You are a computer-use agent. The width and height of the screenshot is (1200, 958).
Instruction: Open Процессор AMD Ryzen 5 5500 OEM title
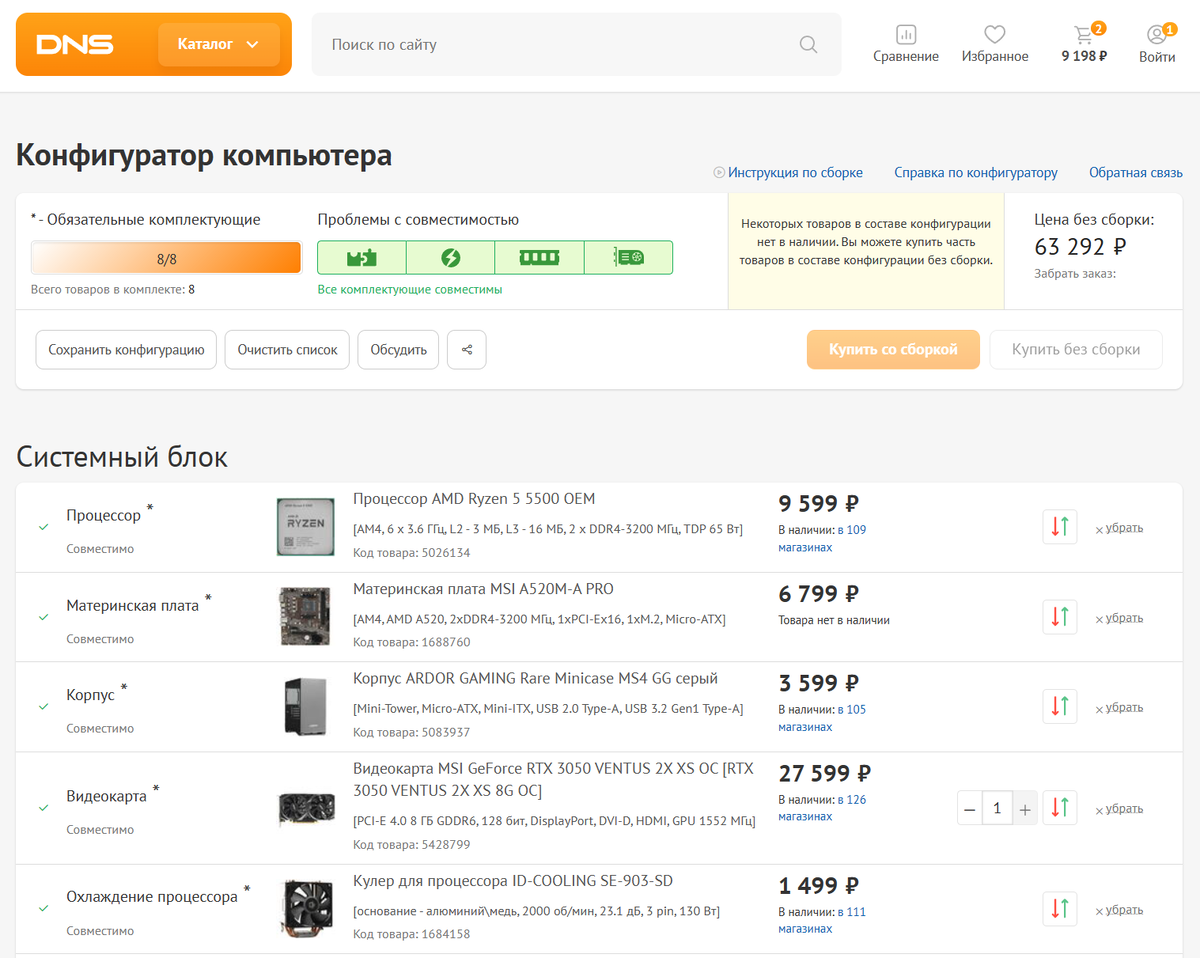(474, 499)
